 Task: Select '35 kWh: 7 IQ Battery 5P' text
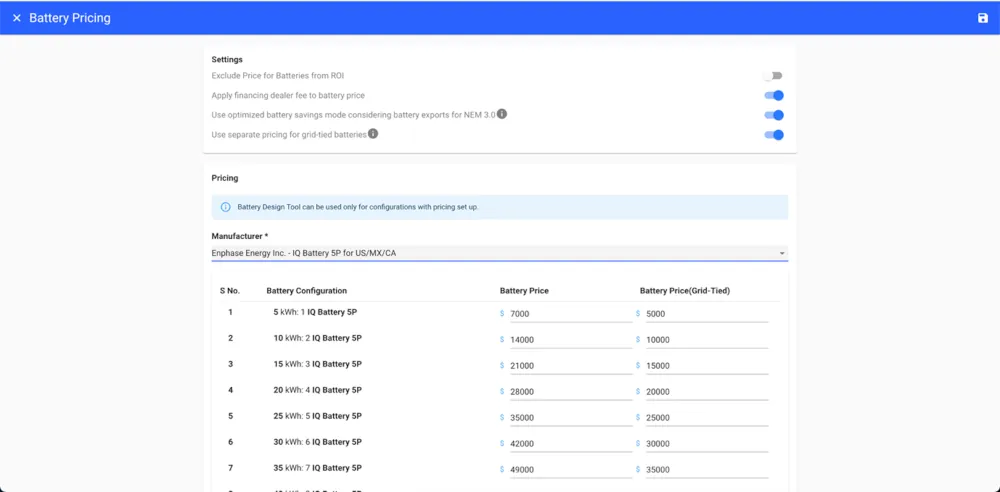click(x=318, y=468)
